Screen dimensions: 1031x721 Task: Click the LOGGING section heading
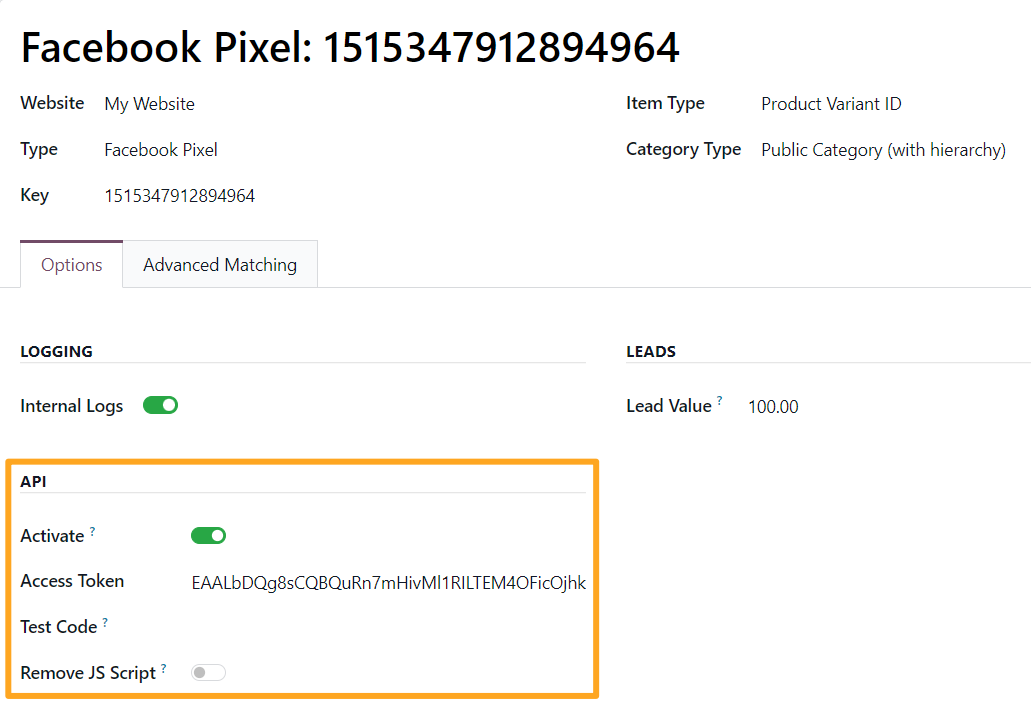click(x=56, y=352)
